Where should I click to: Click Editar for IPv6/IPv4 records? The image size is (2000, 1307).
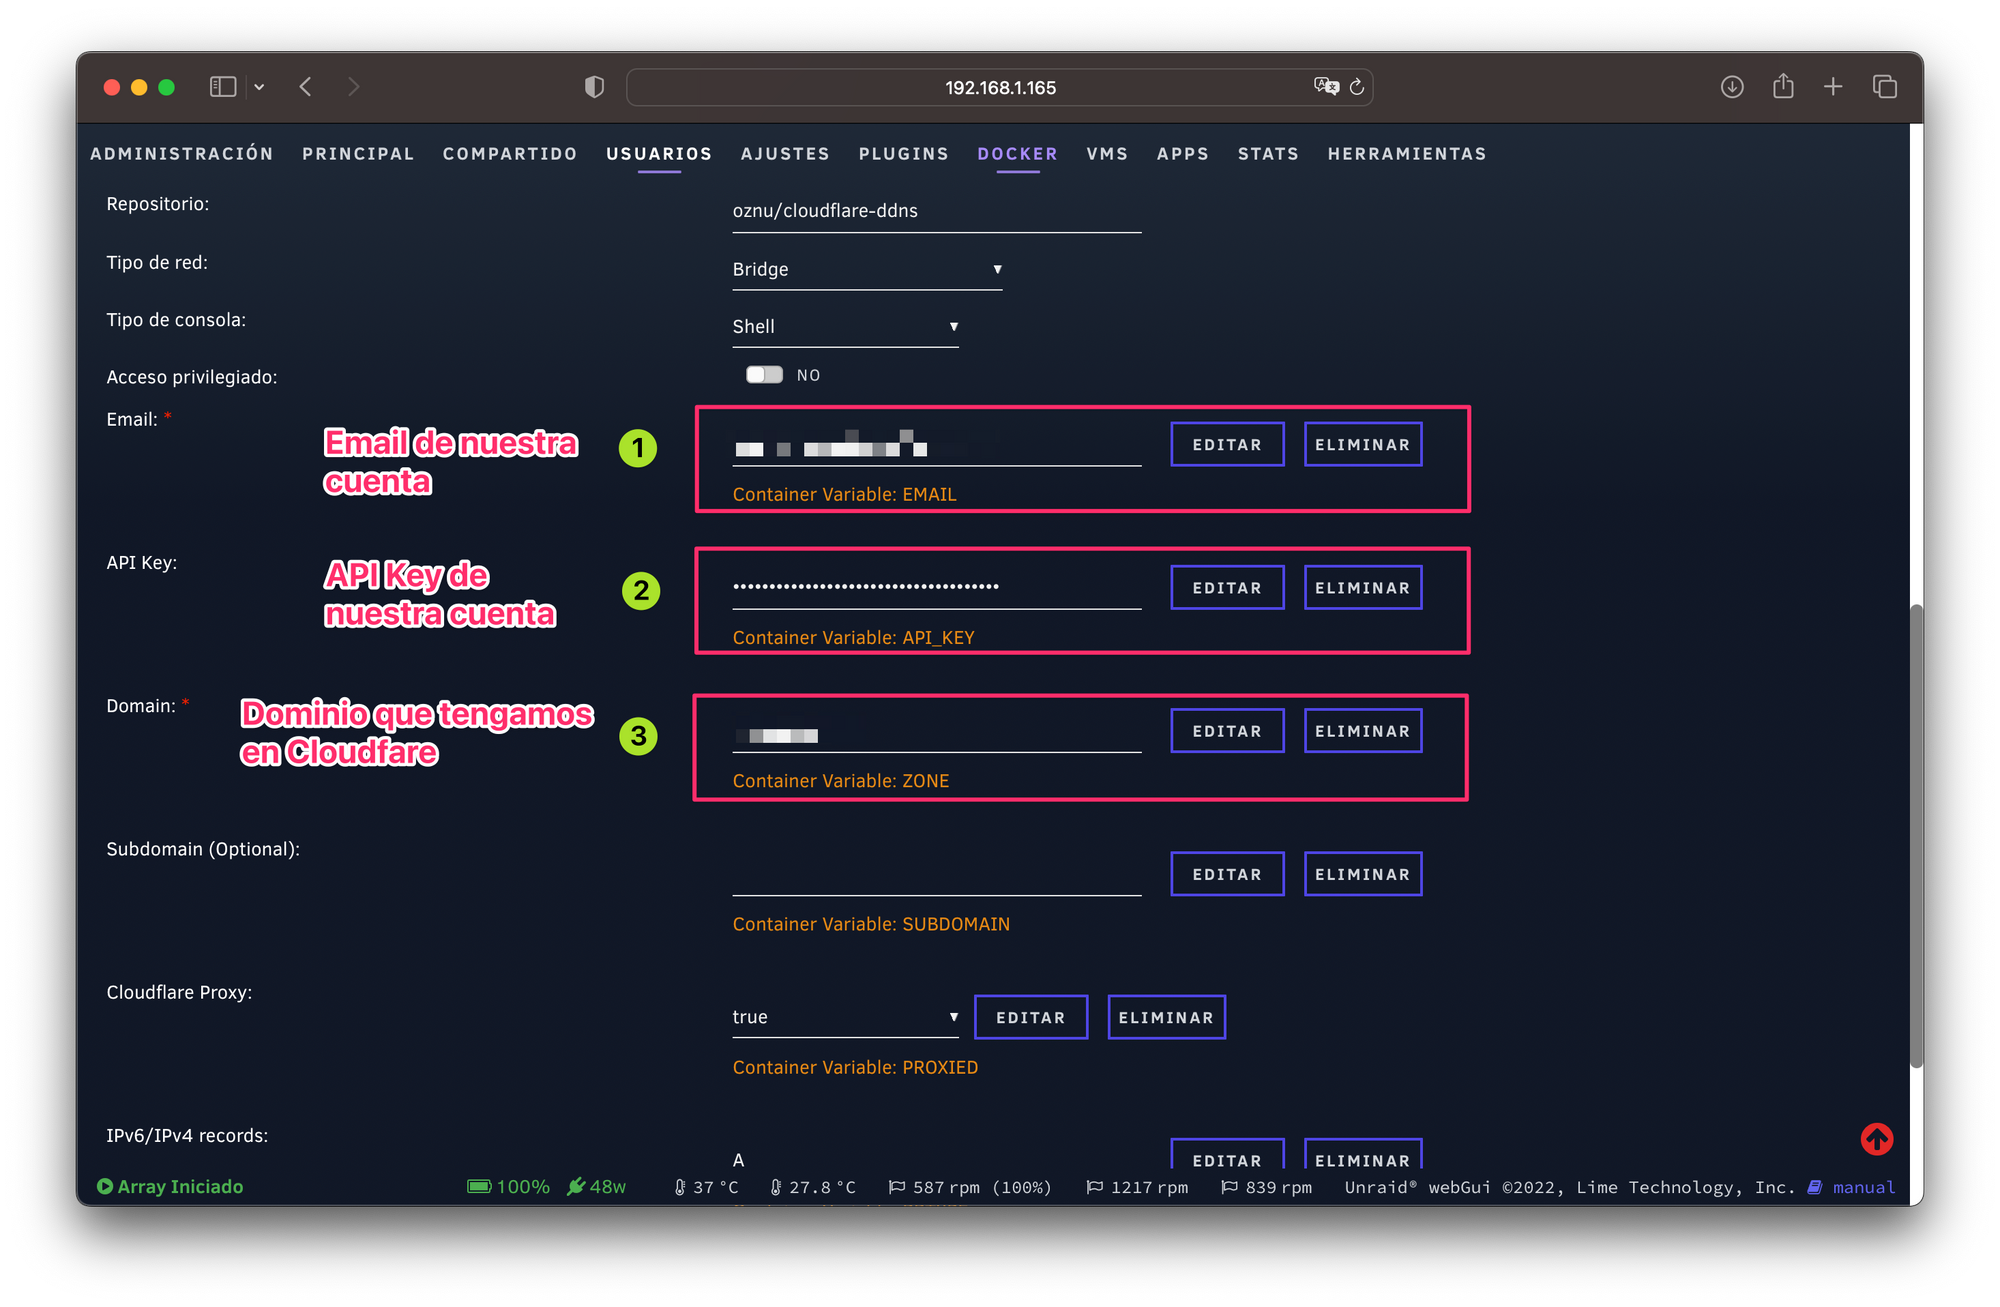1227,1155
